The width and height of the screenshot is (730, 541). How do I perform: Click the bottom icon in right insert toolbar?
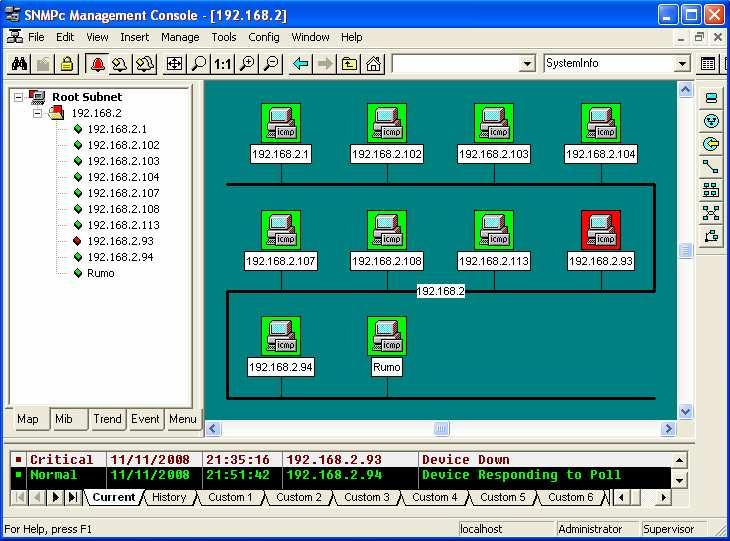(x=711, y=236)
